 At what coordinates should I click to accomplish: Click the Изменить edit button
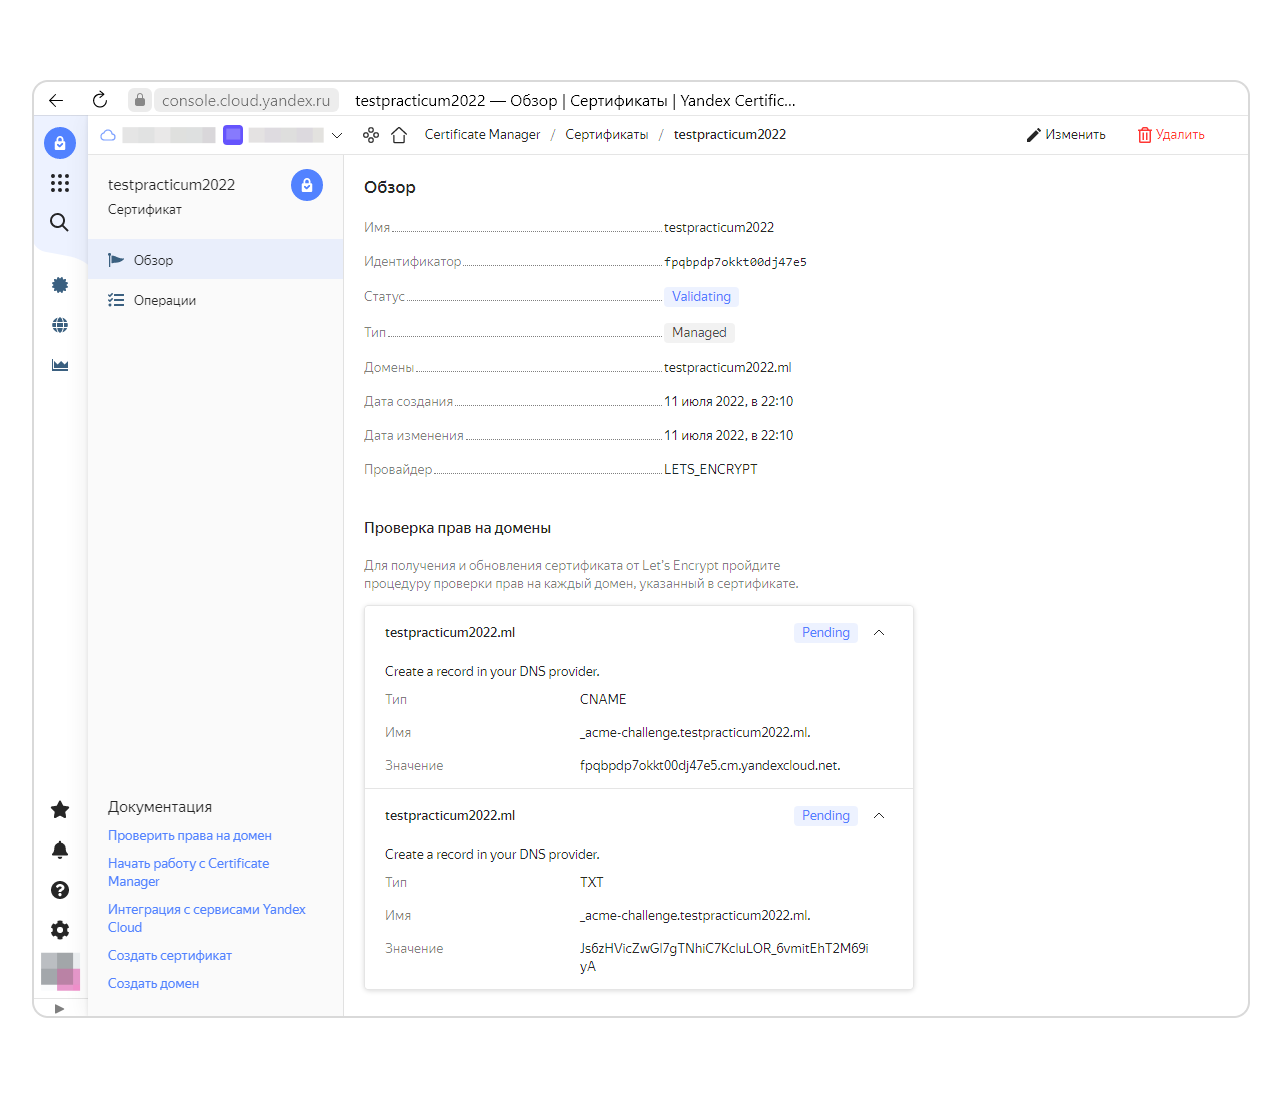click(1066, 135)
